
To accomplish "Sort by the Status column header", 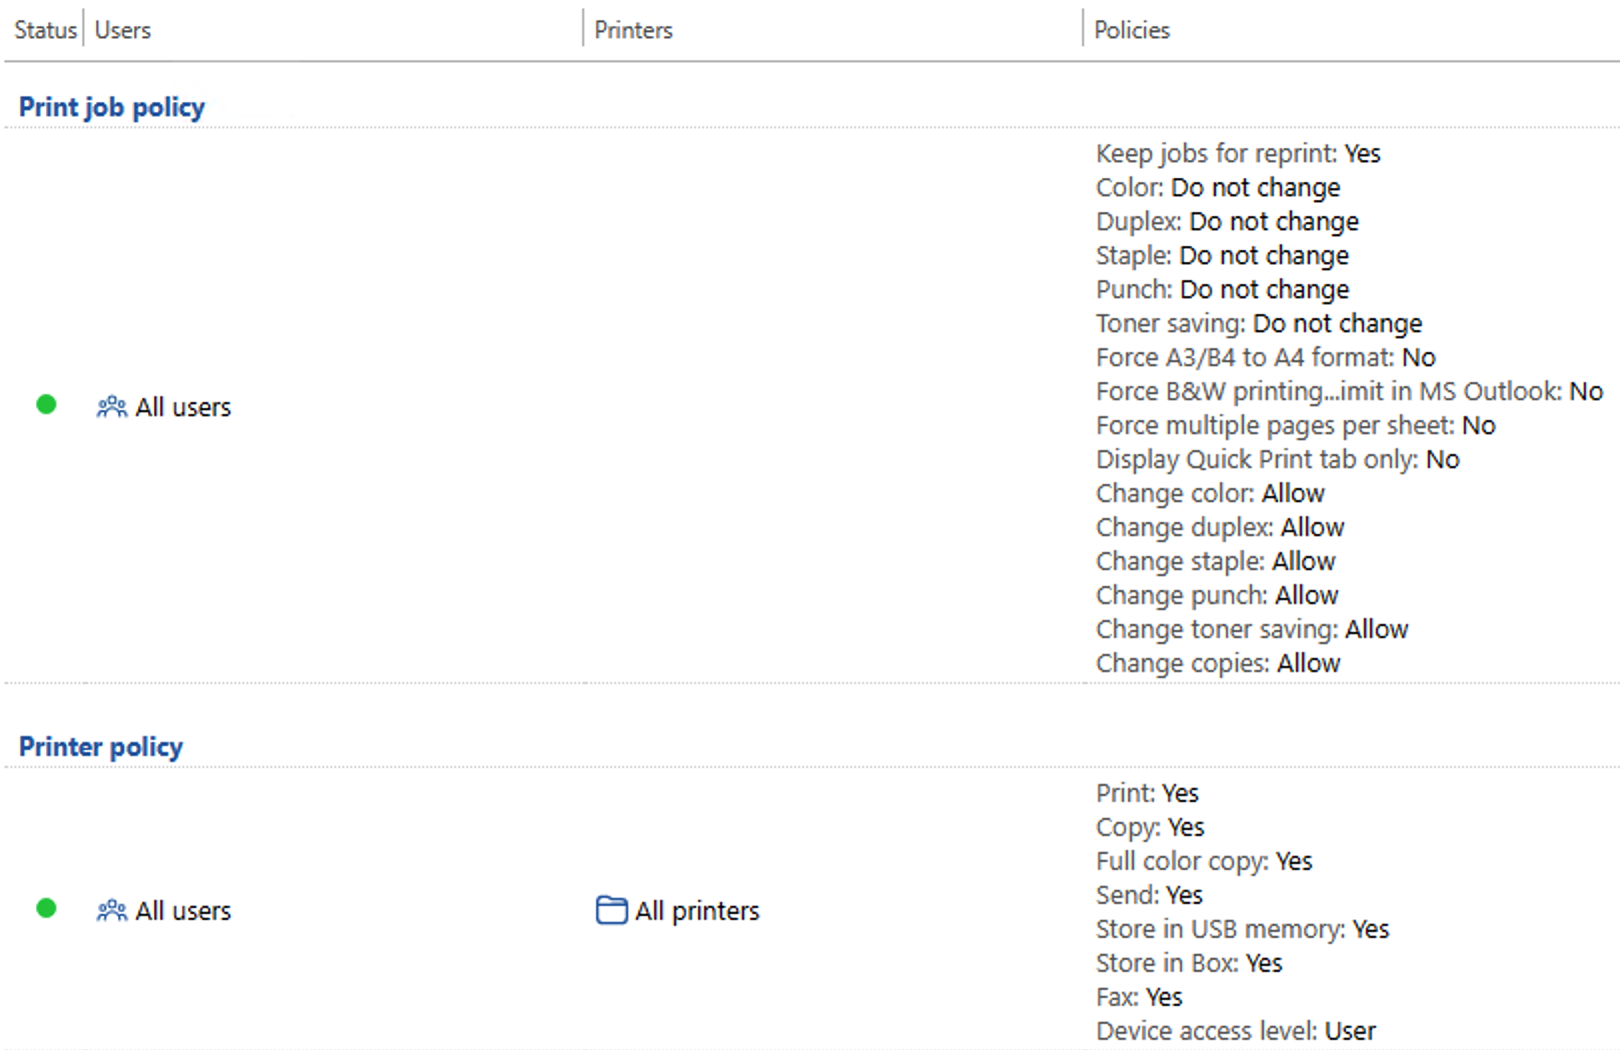I will tap(45, 30).
